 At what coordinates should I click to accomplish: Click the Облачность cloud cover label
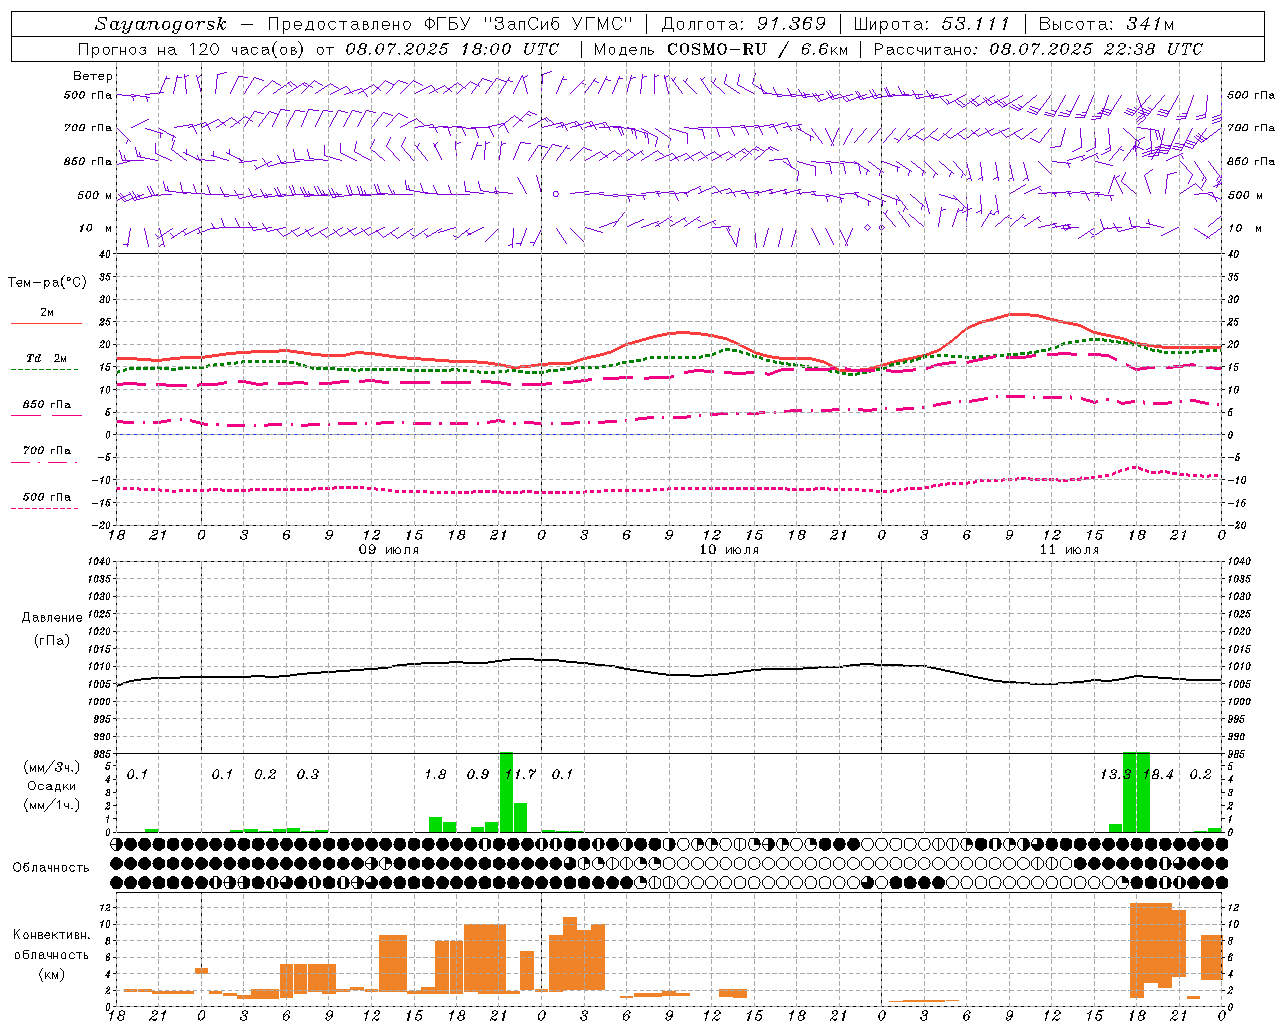point(51,867)
